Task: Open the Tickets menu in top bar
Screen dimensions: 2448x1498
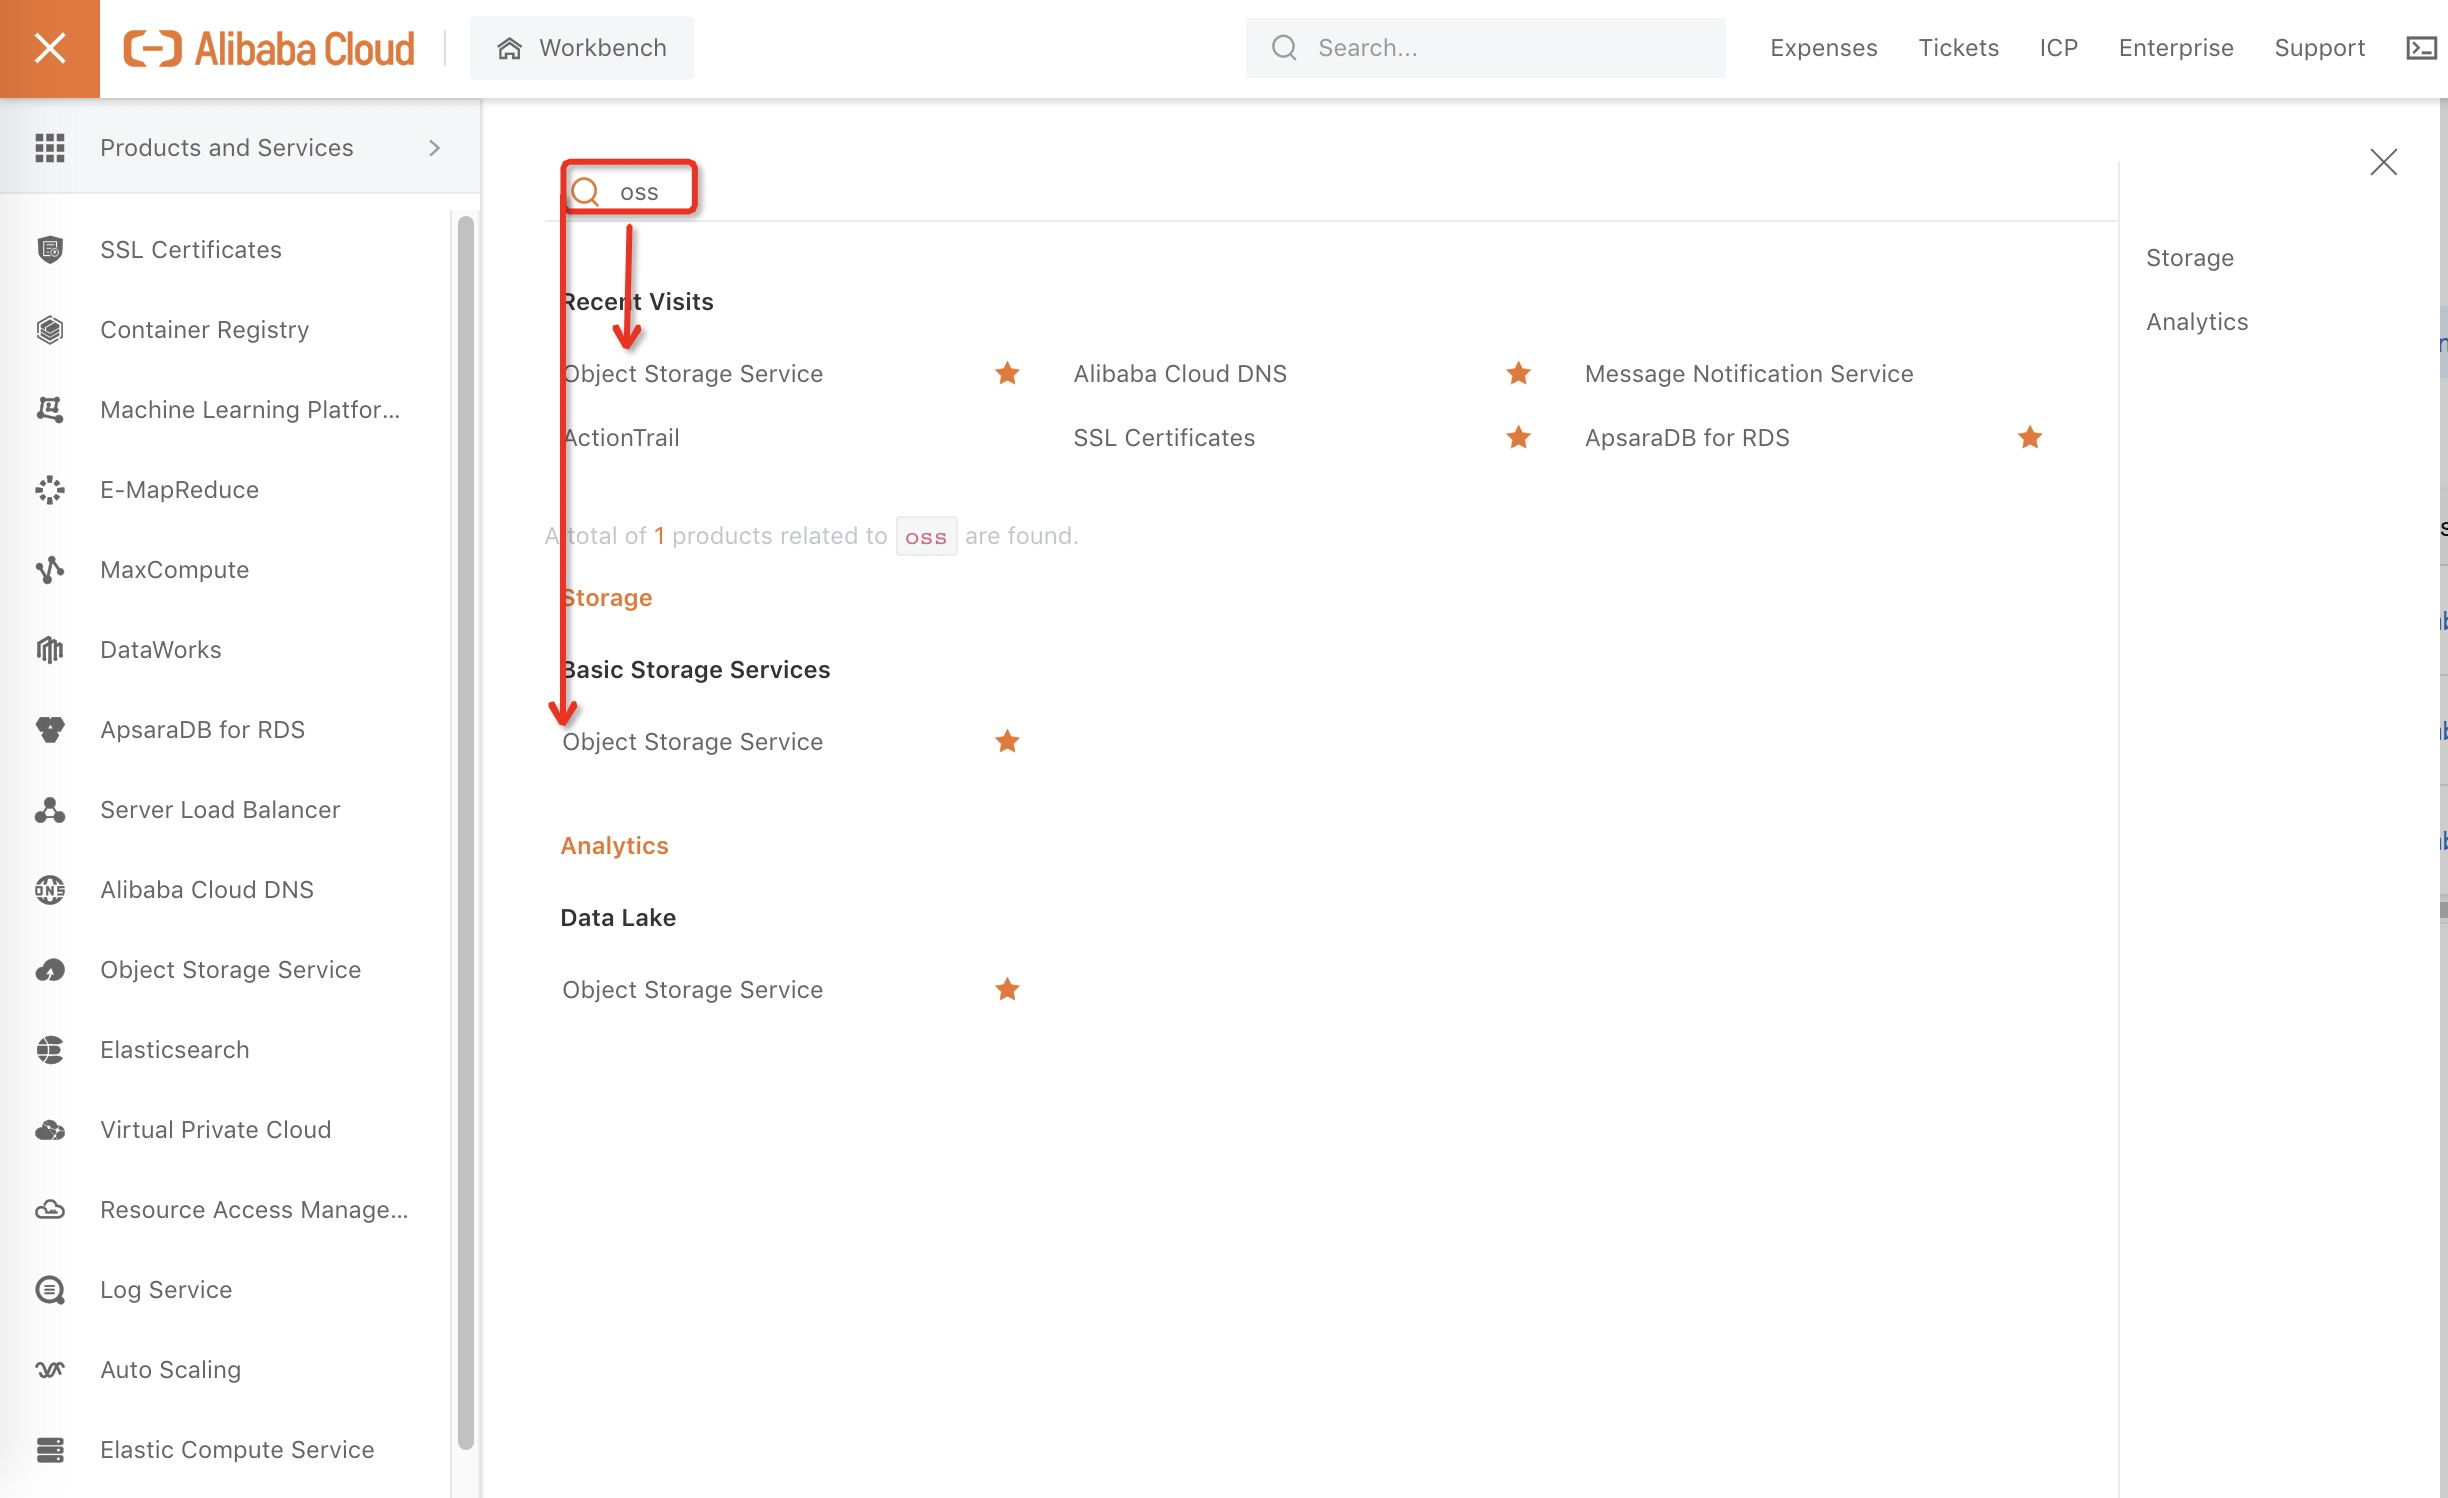Action: [1958, 48]
